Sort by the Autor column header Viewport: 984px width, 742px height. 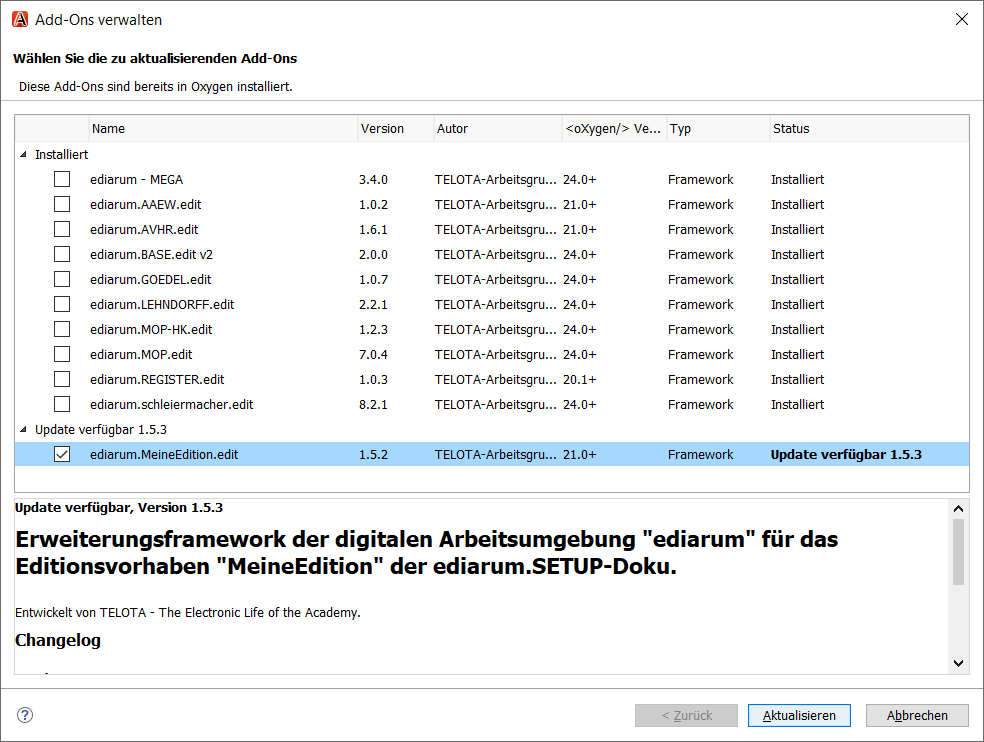click(x=498, y=129)
